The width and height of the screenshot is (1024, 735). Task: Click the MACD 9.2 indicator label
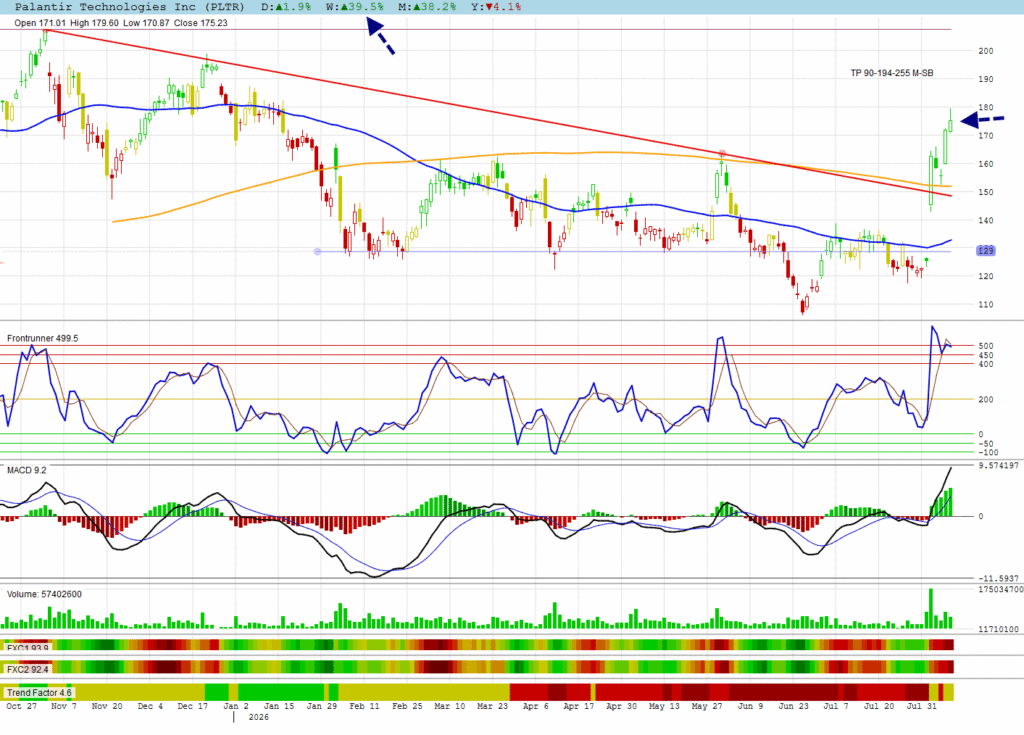click(27, 470)
